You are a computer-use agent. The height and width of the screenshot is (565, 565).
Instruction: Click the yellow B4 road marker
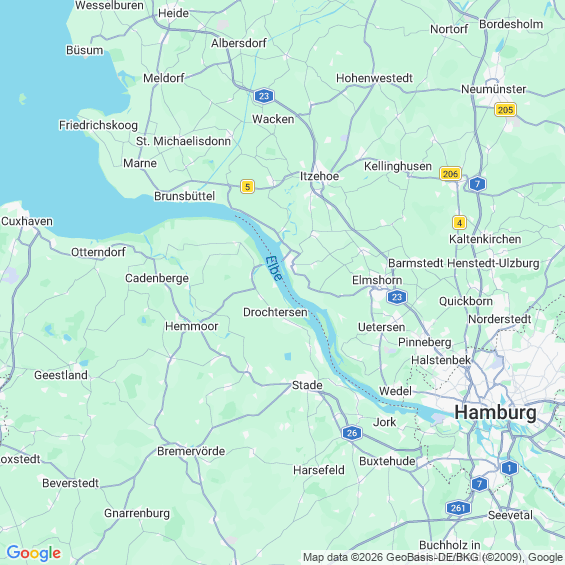(x=459, y=223)
